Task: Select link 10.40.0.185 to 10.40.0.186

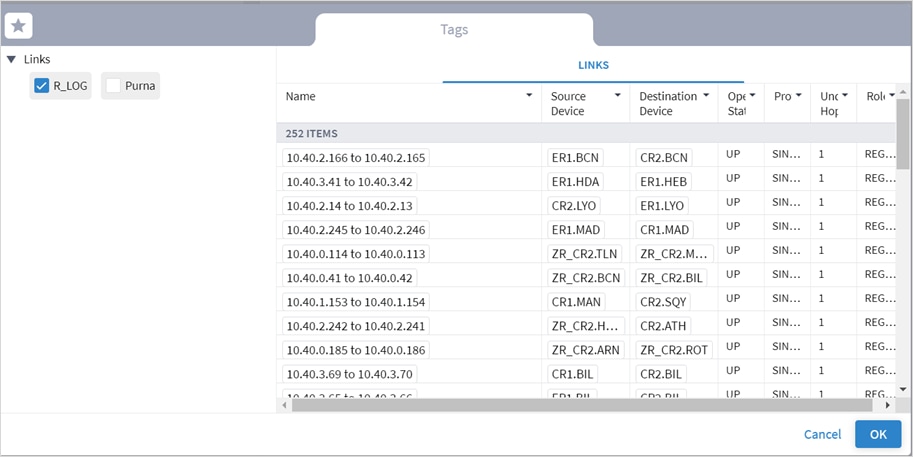Action: coord(356,350)
